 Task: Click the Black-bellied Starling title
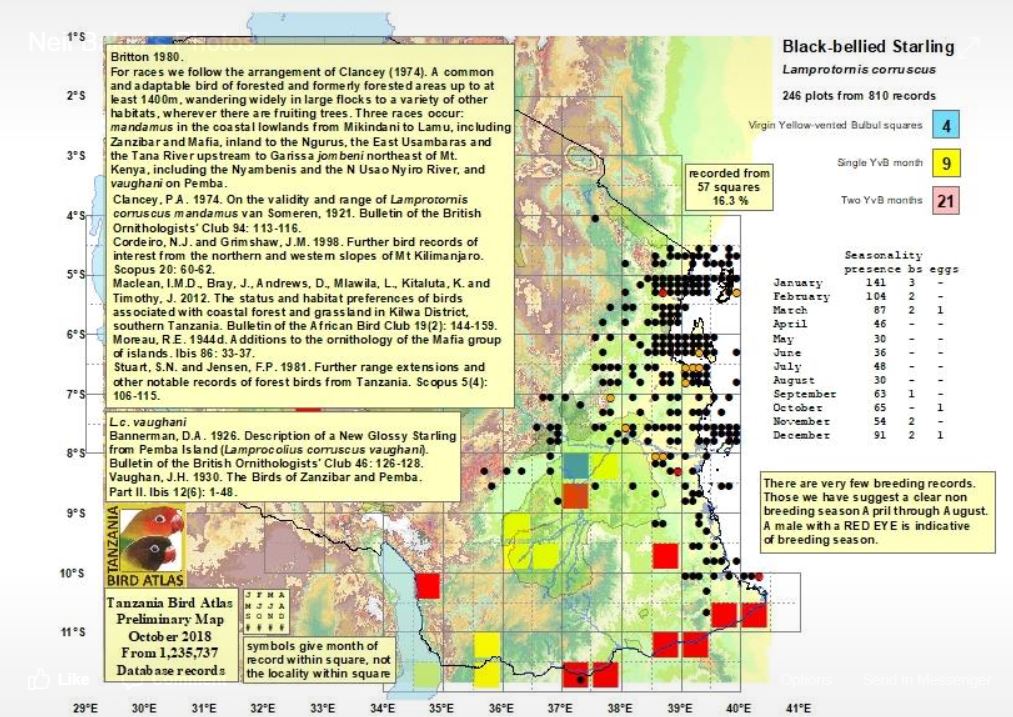click(x=867, y=47)
